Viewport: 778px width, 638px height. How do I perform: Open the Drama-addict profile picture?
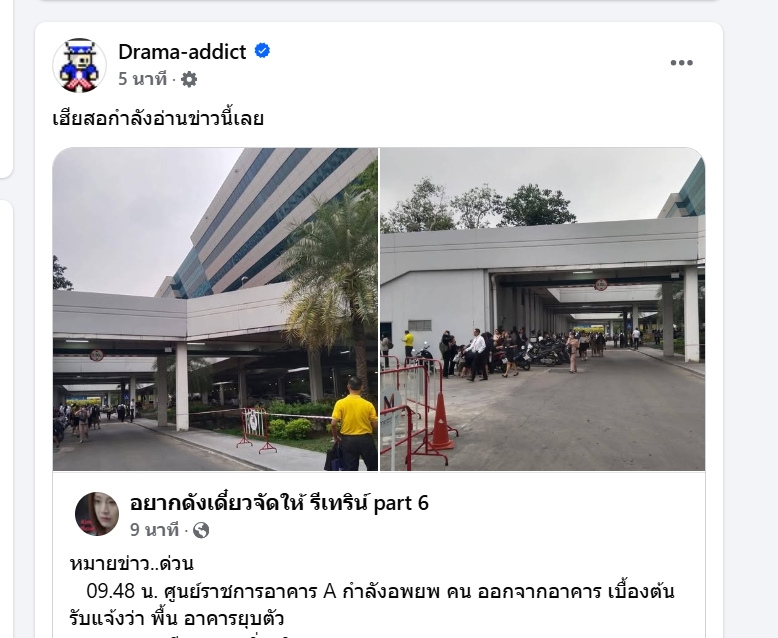tap(79, 65)
